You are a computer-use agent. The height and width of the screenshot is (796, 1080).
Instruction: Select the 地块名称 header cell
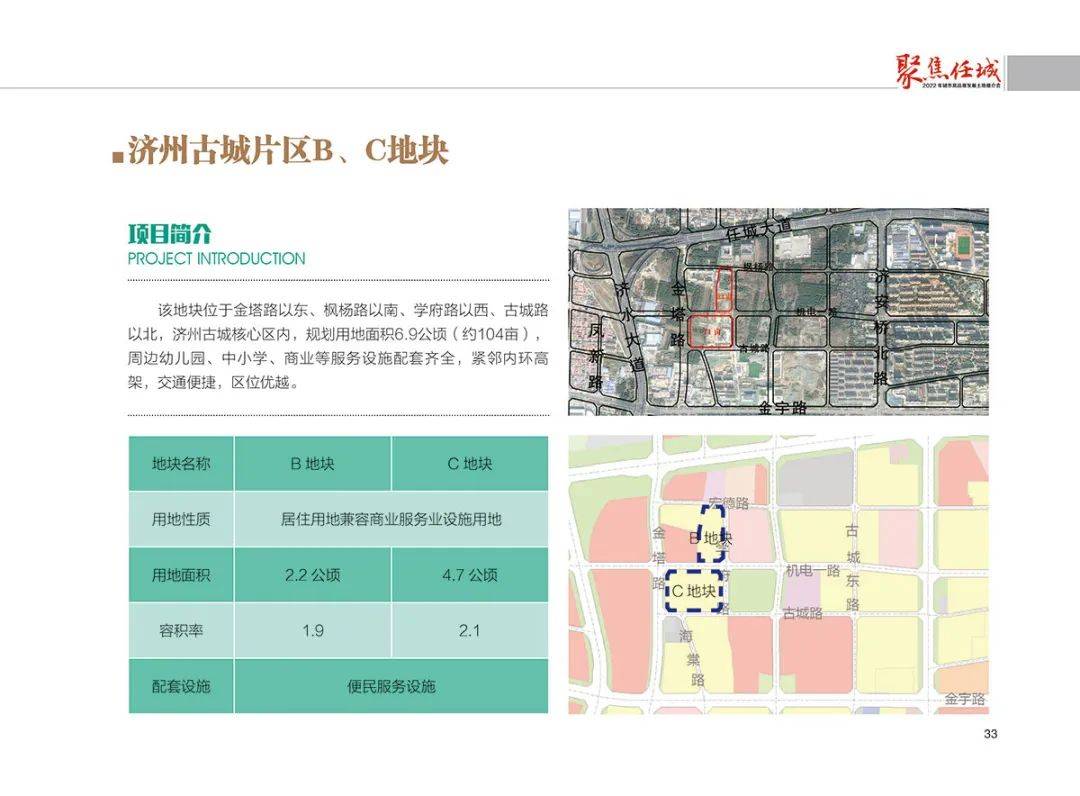[x=181, y=463]
